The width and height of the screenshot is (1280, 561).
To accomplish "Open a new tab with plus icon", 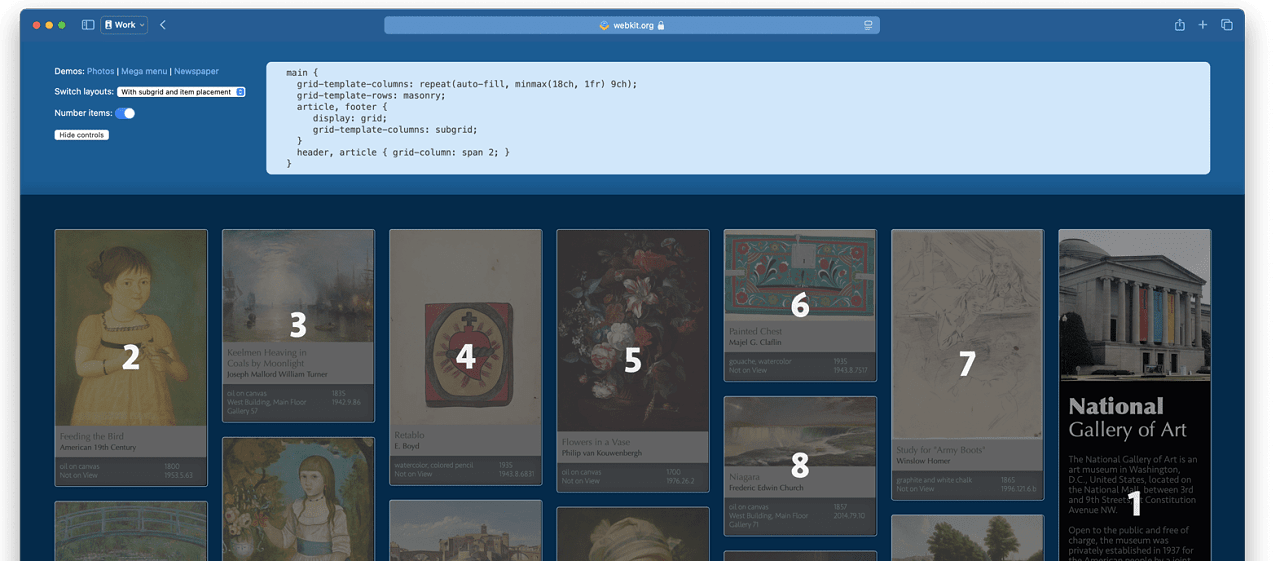I will [x=1203, y=25].
